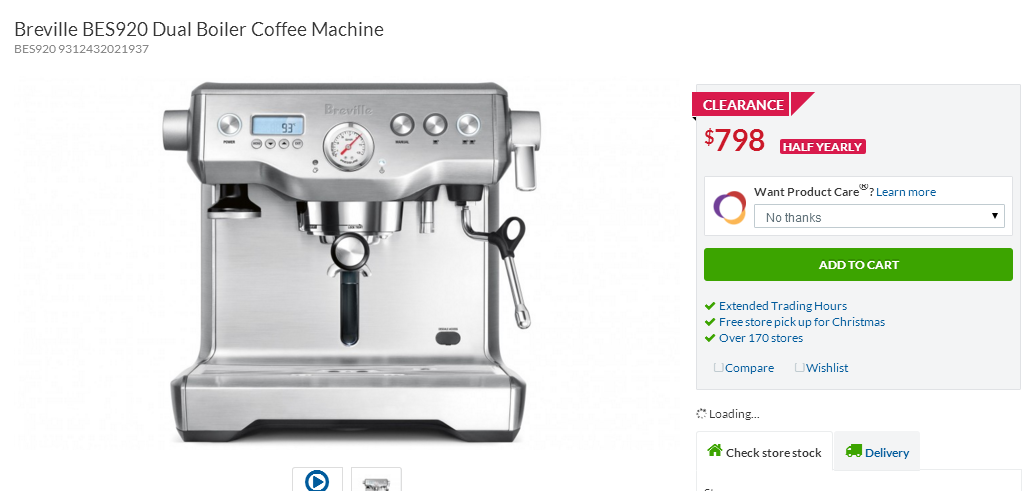Click the house icon beside Check store stock
This screenshot has width=1034, height=491.
click(x=714, y=450)
